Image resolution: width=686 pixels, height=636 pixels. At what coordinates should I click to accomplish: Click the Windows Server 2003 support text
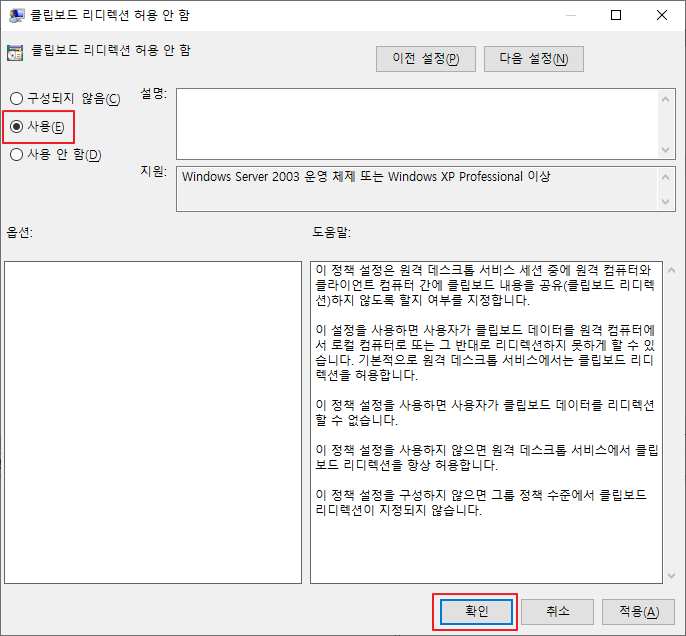(366, 177)
